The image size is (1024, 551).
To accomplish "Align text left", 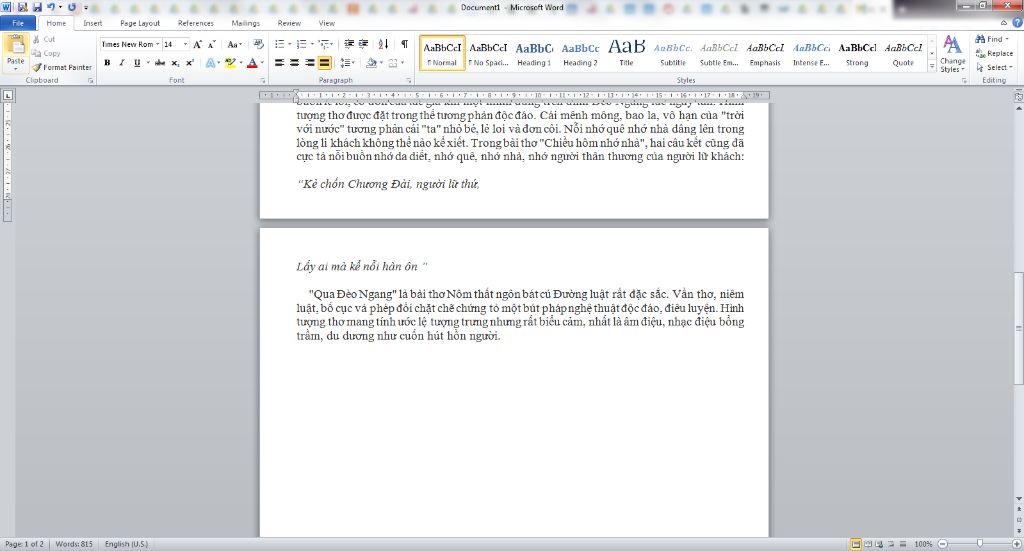I will tap(280, 63).
